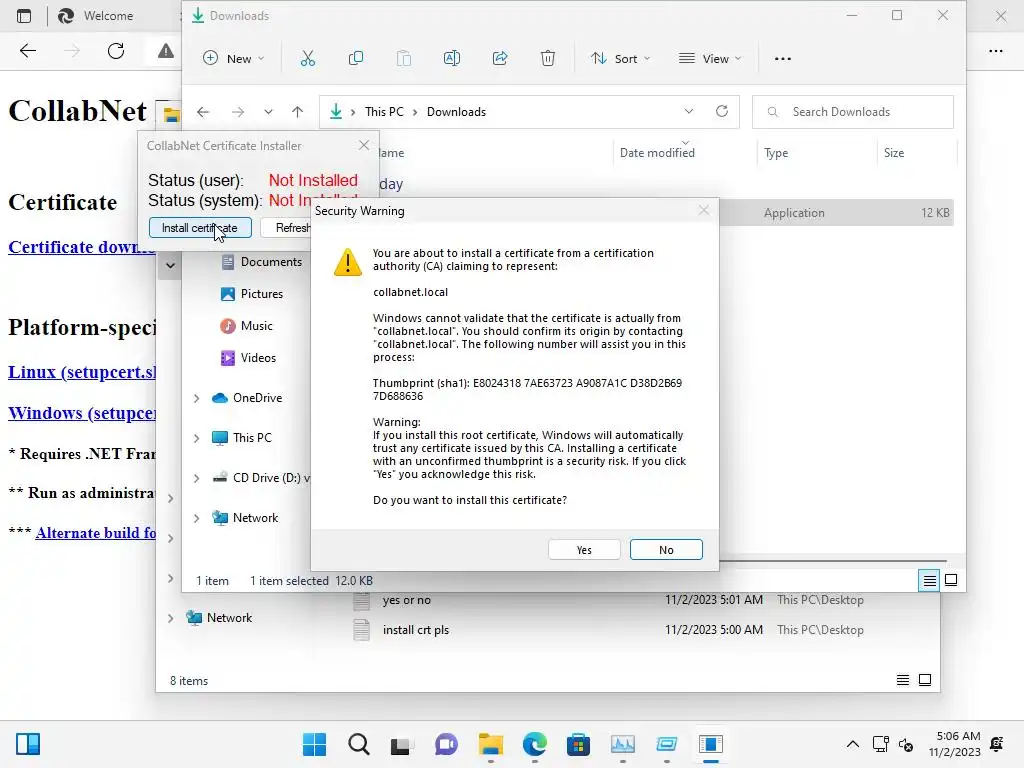Click No in Security Warning dialog
Screen dimensions: 1024x768
click(x=665, y=550)
